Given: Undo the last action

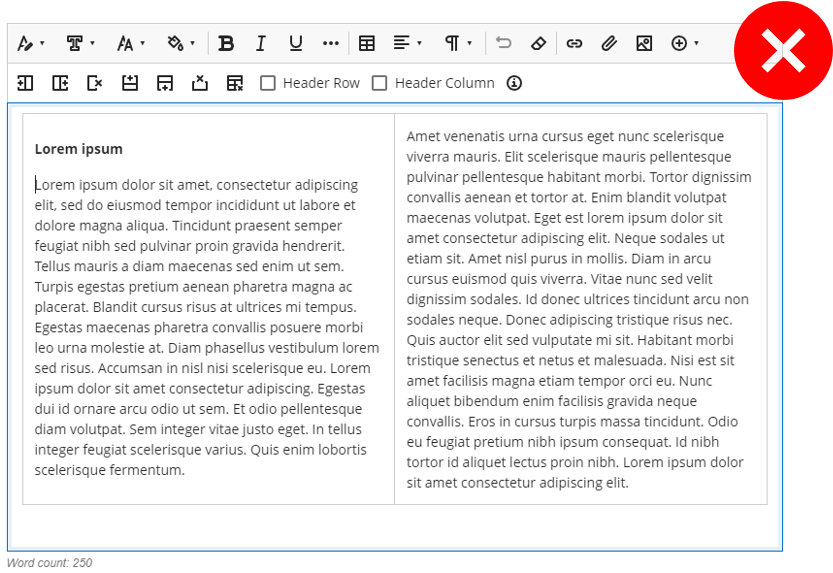Looking at the screenshot, I should coord(503,43).
